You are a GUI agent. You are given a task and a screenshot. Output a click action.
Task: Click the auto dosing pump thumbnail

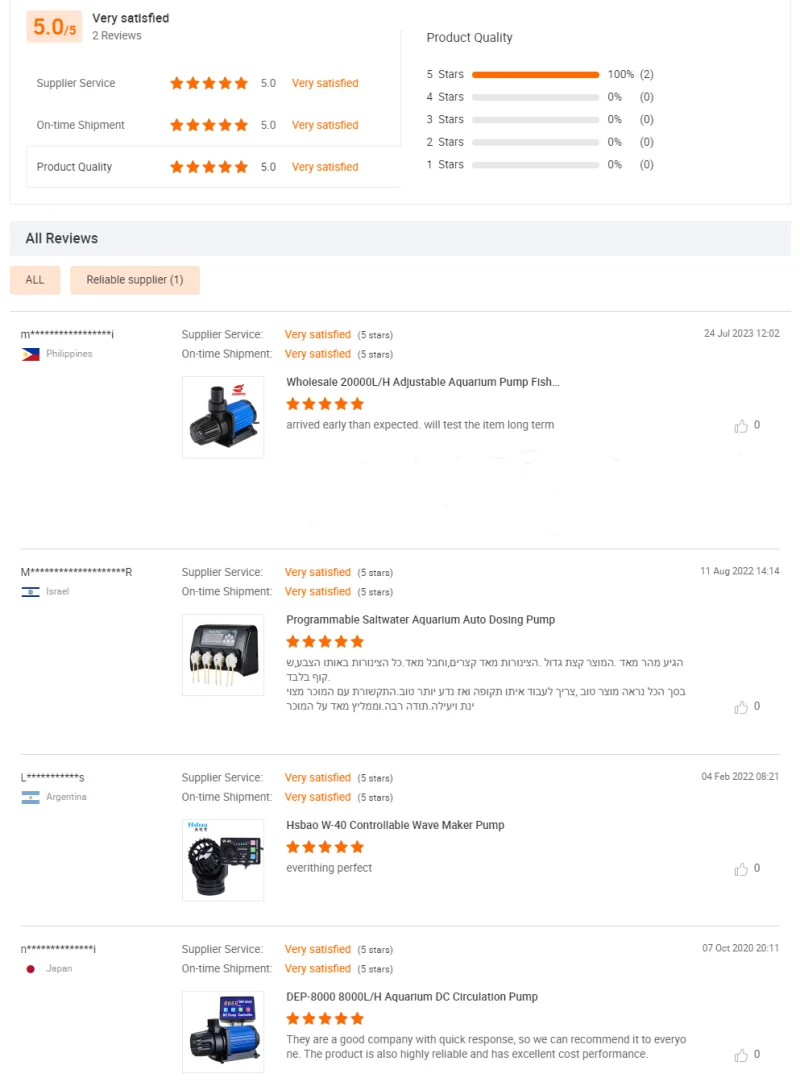point(223,655)
